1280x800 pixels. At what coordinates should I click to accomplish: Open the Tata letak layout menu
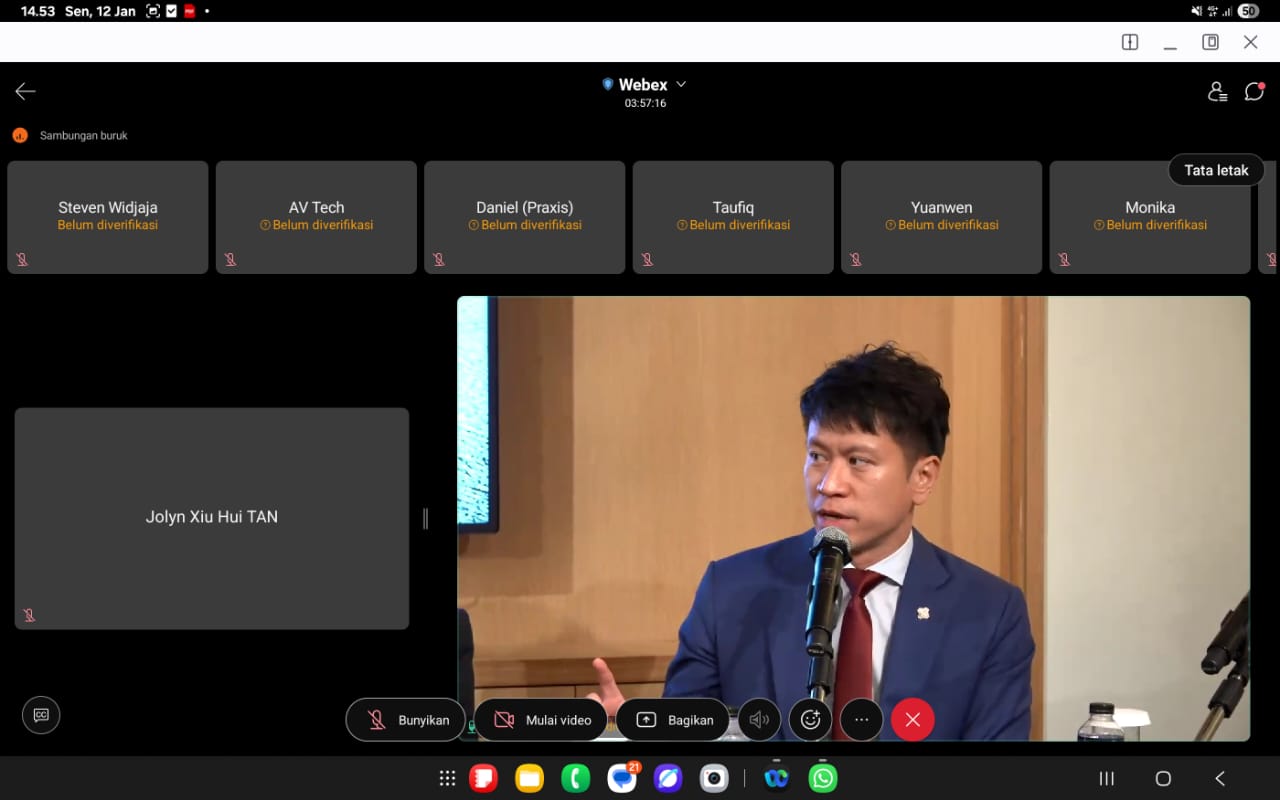click(x=1216, y=170)
